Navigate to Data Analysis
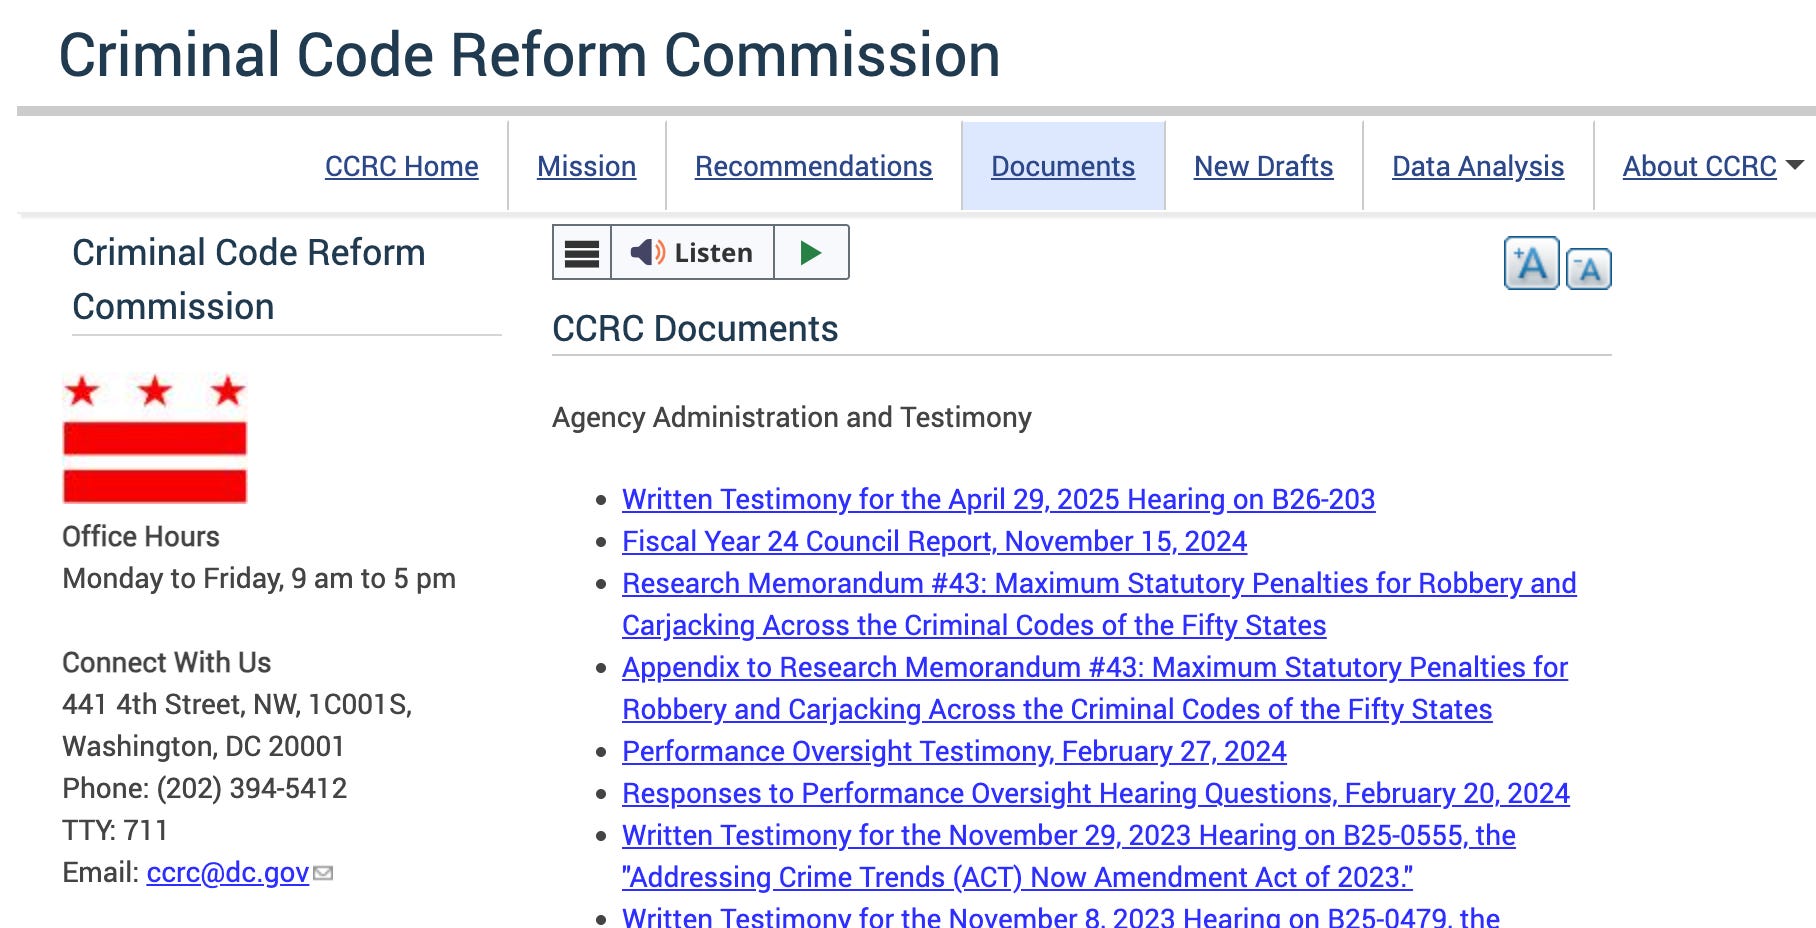Viewport: 1816px width, 928px height. [x=1478, y=166]
